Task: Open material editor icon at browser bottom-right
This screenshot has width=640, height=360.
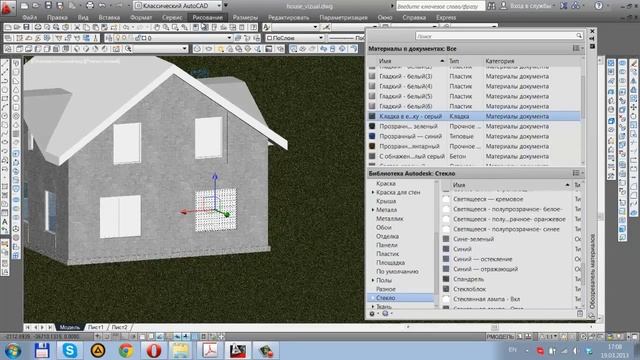Action: click(x=580, y=313)
